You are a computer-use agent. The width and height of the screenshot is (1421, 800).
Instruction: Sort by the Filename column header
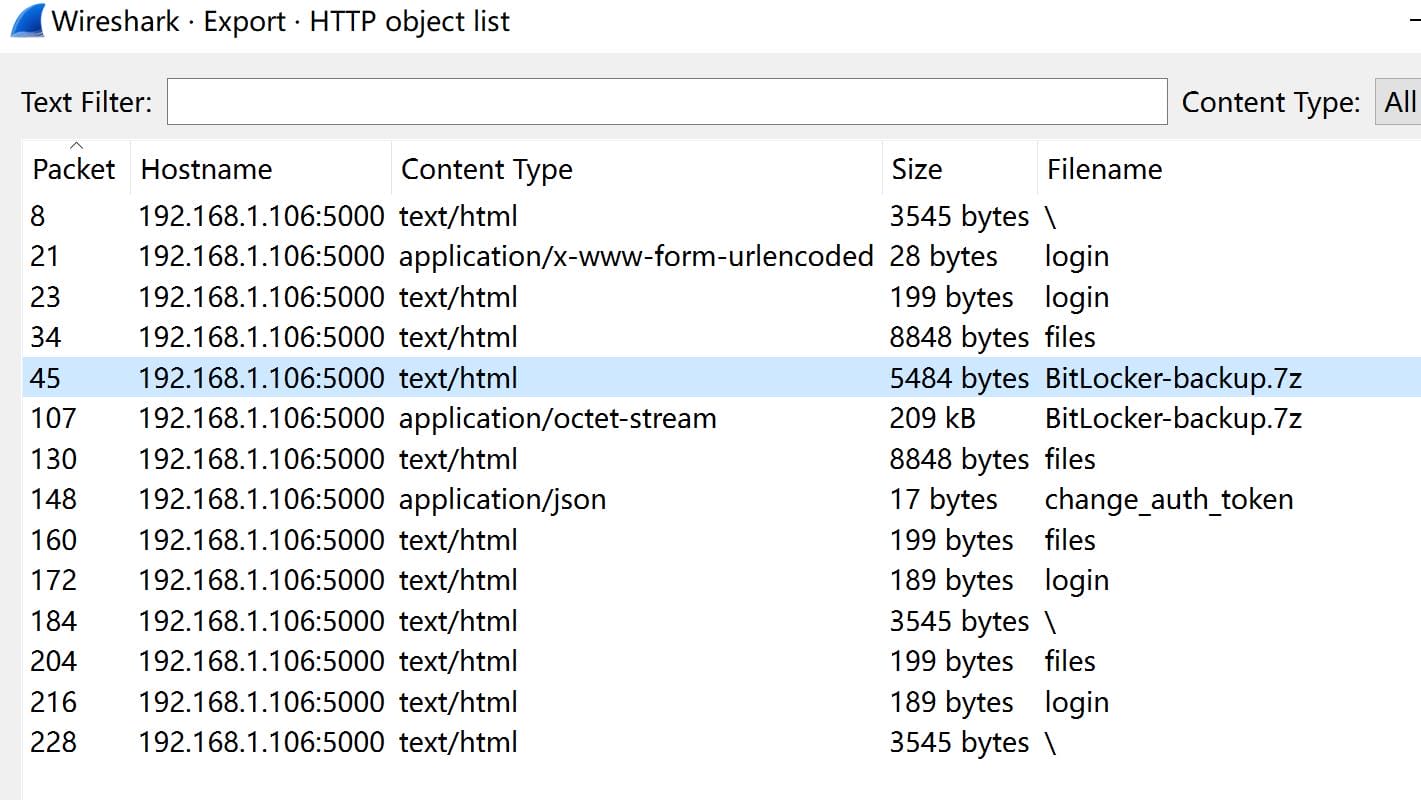[1228, 169]
